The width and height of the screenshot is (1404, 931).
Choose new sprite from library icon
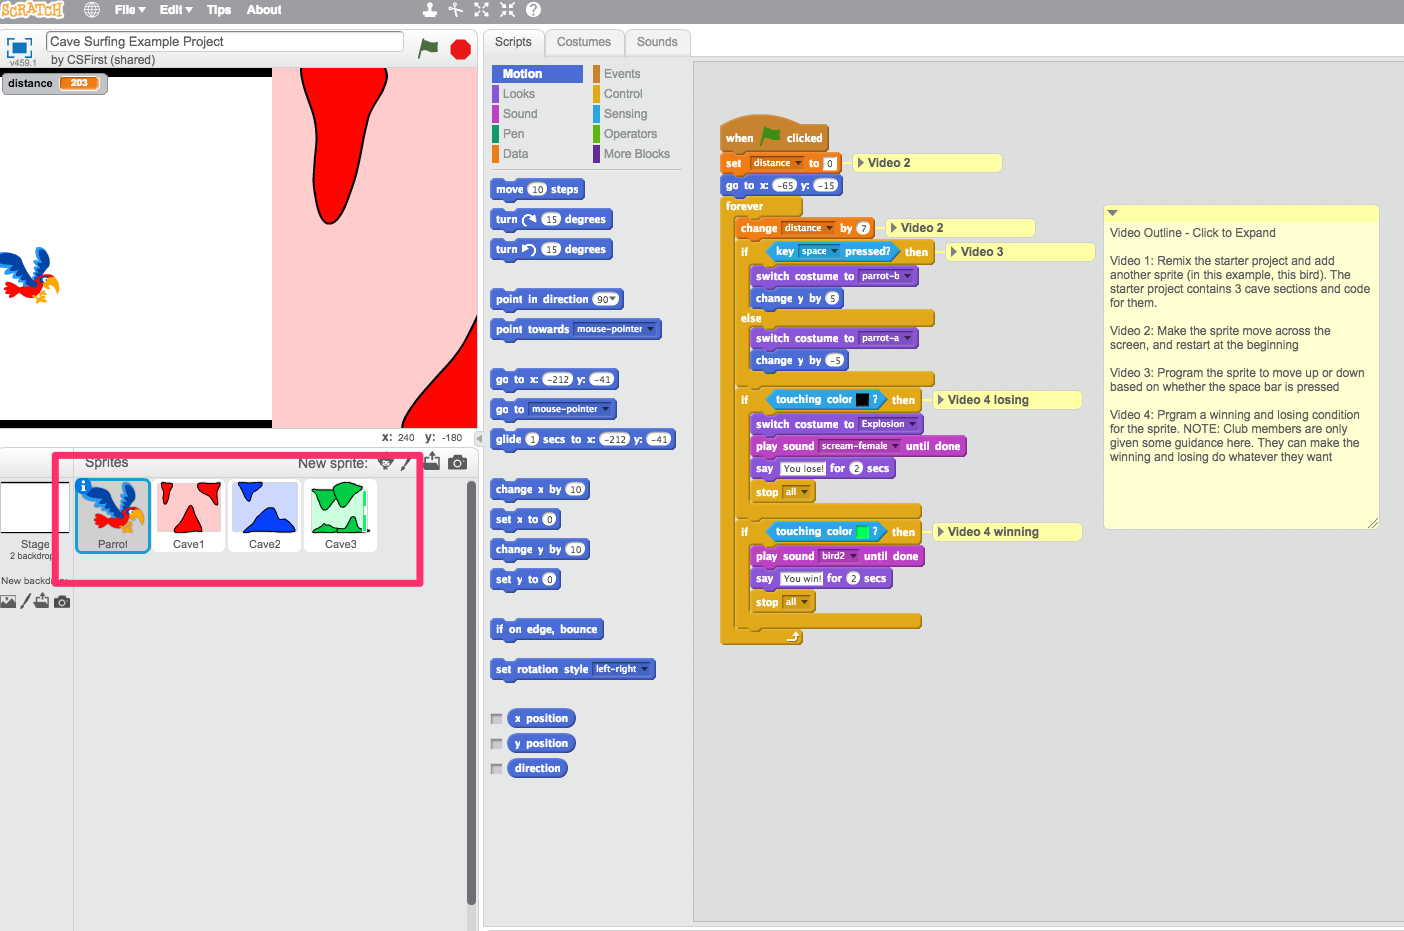(x=385, y=462)
